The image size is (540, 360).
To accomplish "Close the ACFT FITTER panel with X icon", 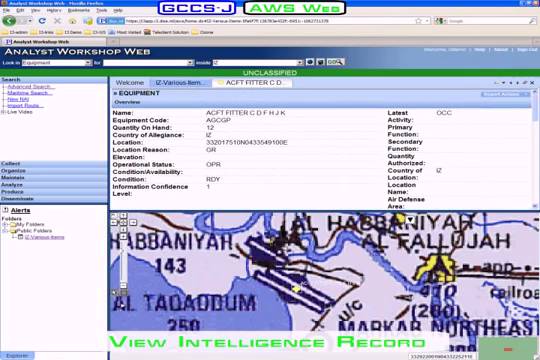I will pos(532,83).
